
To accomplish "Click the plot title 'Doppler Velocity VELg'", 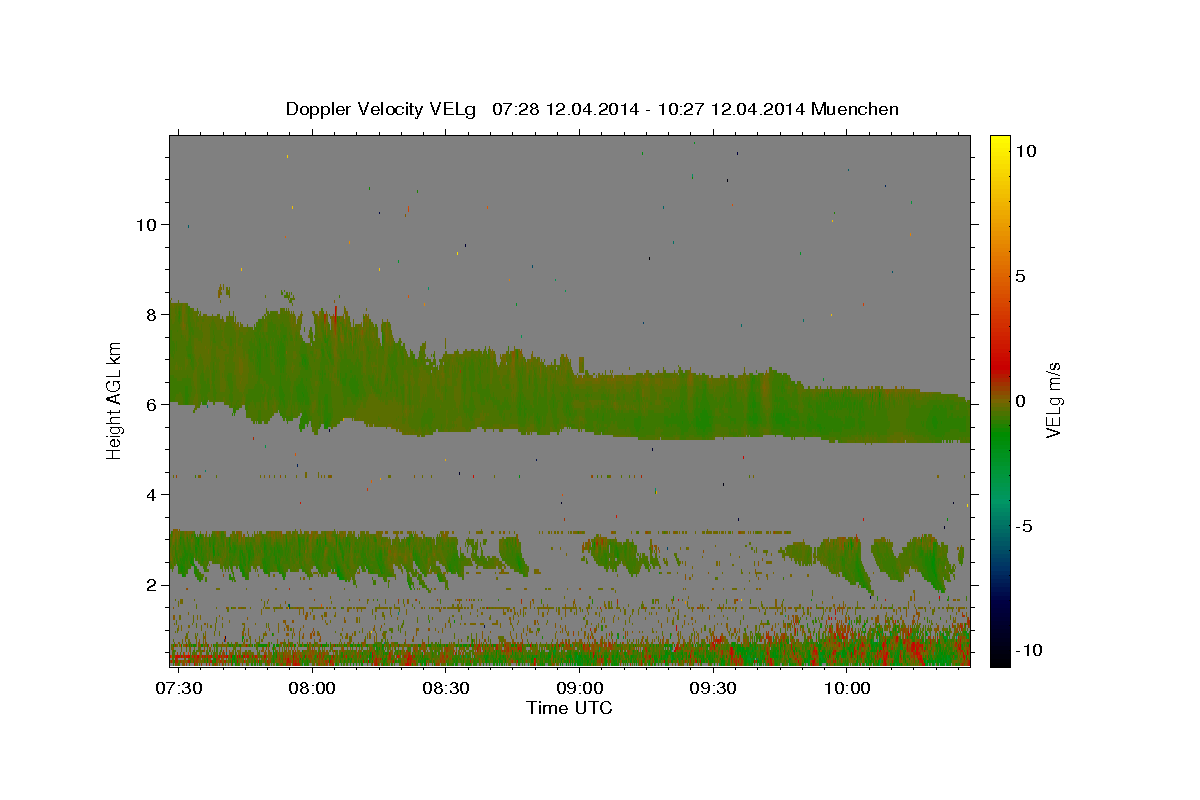I will pyautogui.click(x=381, y=109).
